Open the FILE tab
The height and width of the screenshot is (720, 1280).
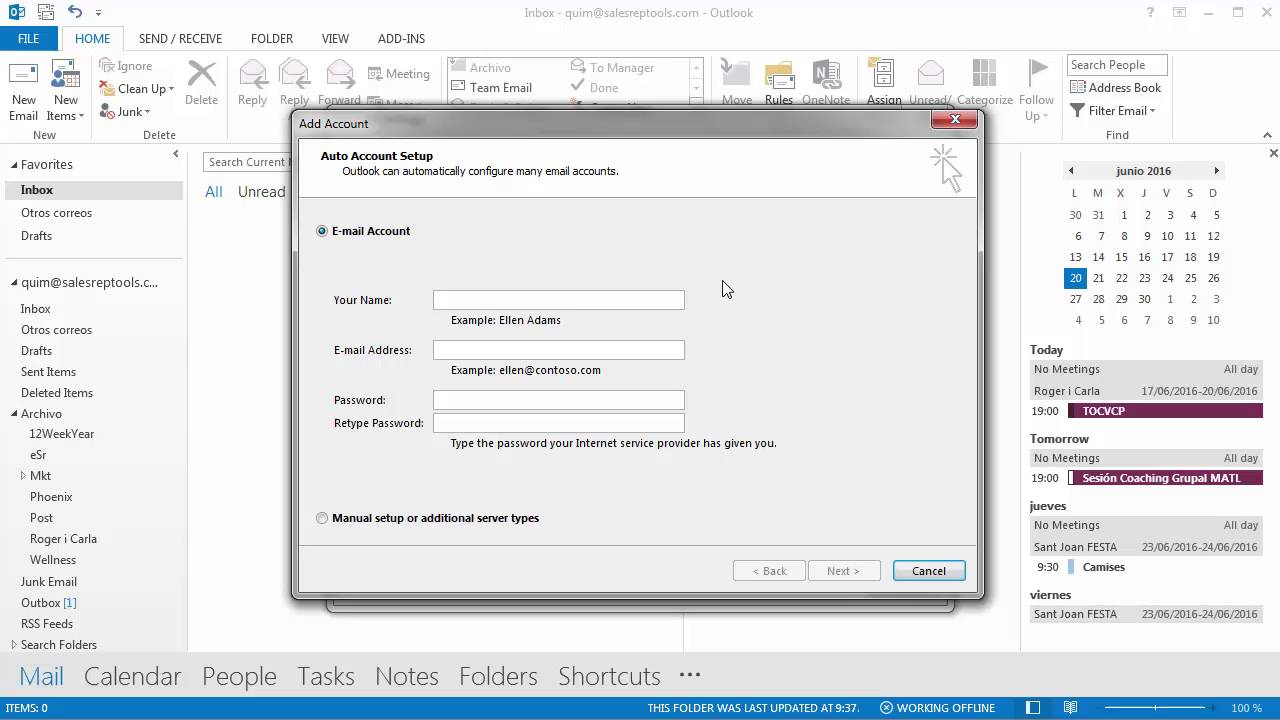29,38
